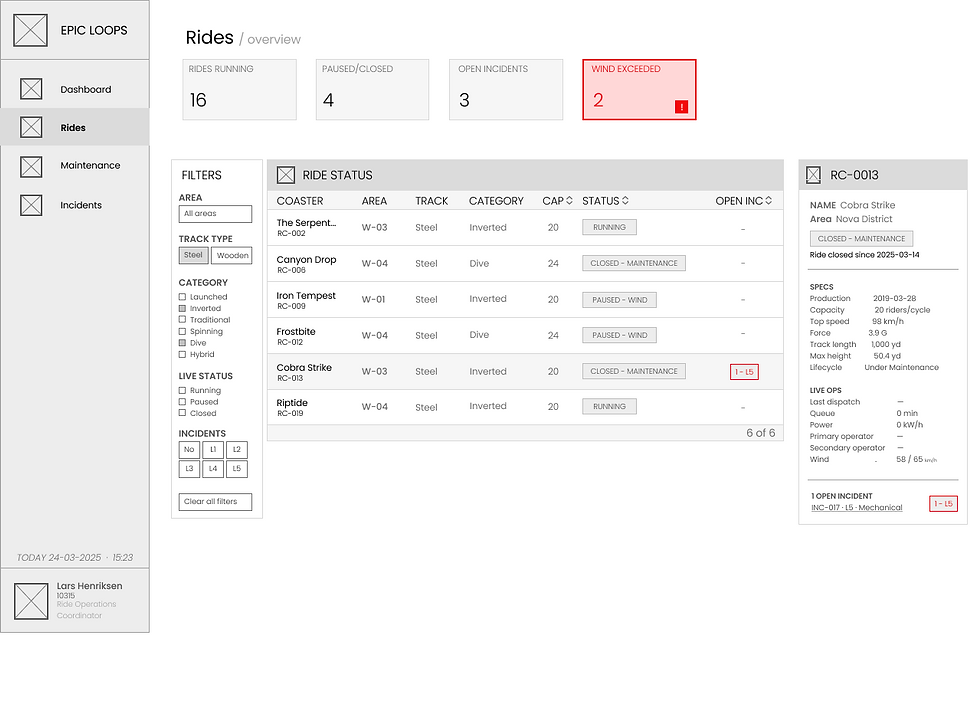Toggle the Steel track type filter
980x727 pixels.
193,255
